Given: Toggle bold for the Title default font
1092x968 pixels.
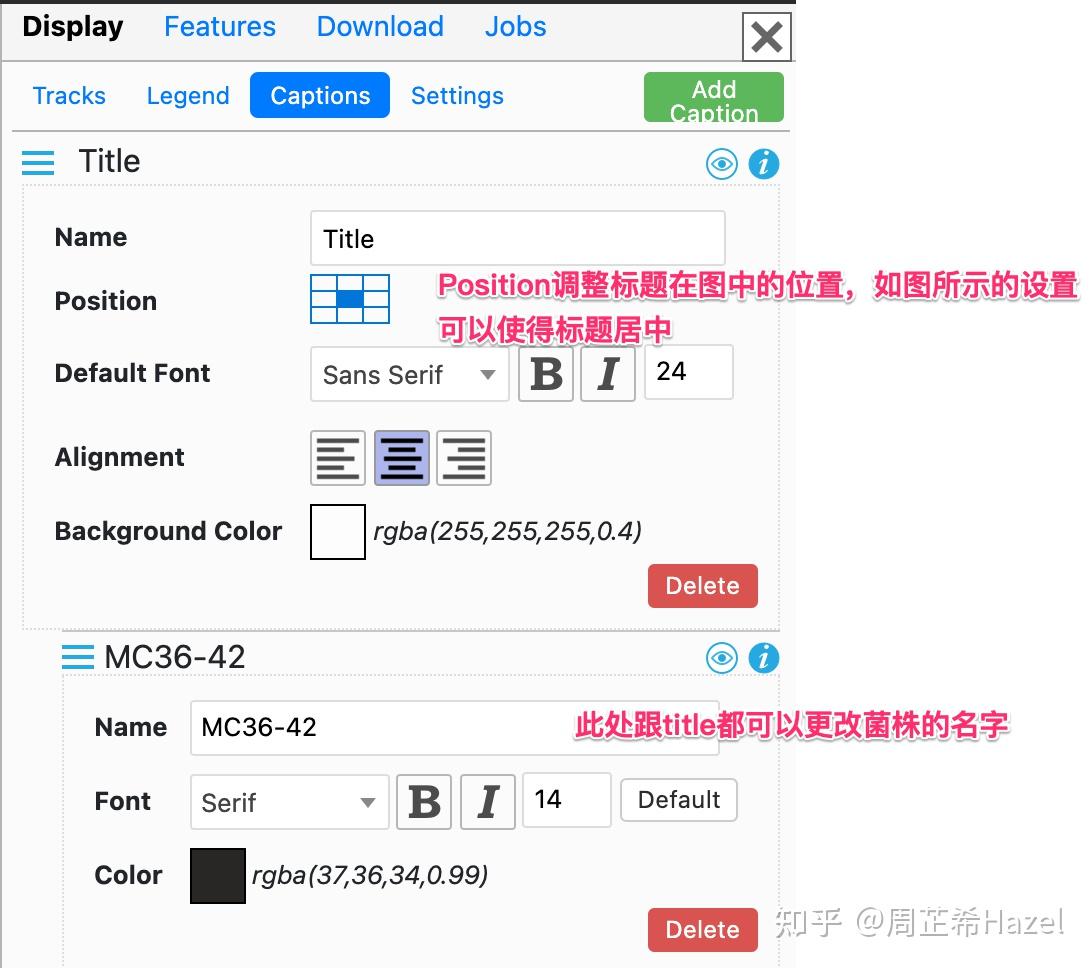Looking at the screenshot, I should [545, 372].
